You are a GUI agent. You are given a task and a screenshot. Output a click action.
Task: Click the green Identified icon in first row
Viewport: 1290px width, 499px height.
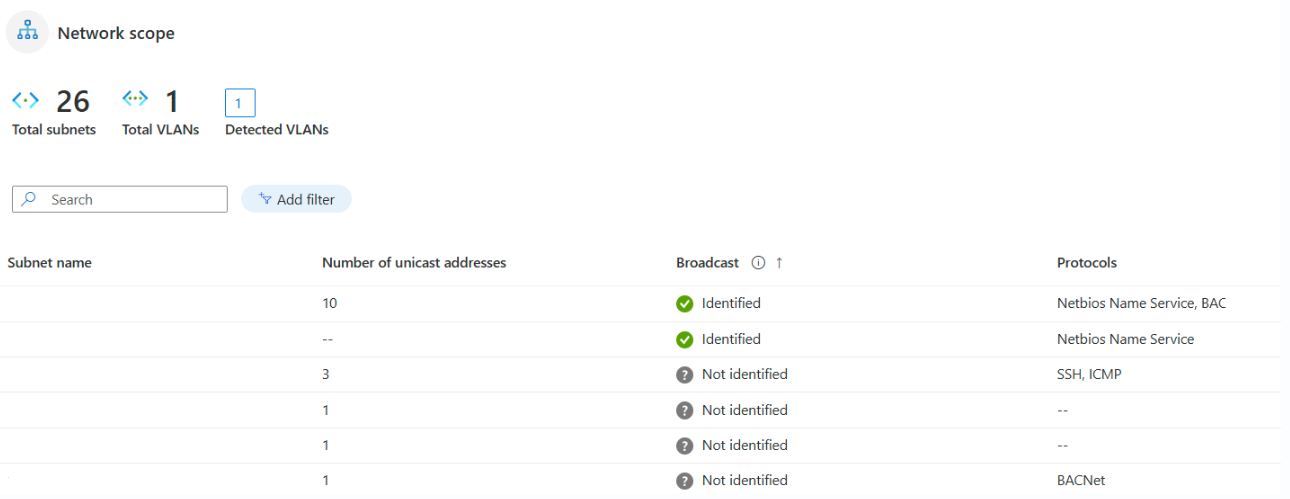[x=685, y=304]
